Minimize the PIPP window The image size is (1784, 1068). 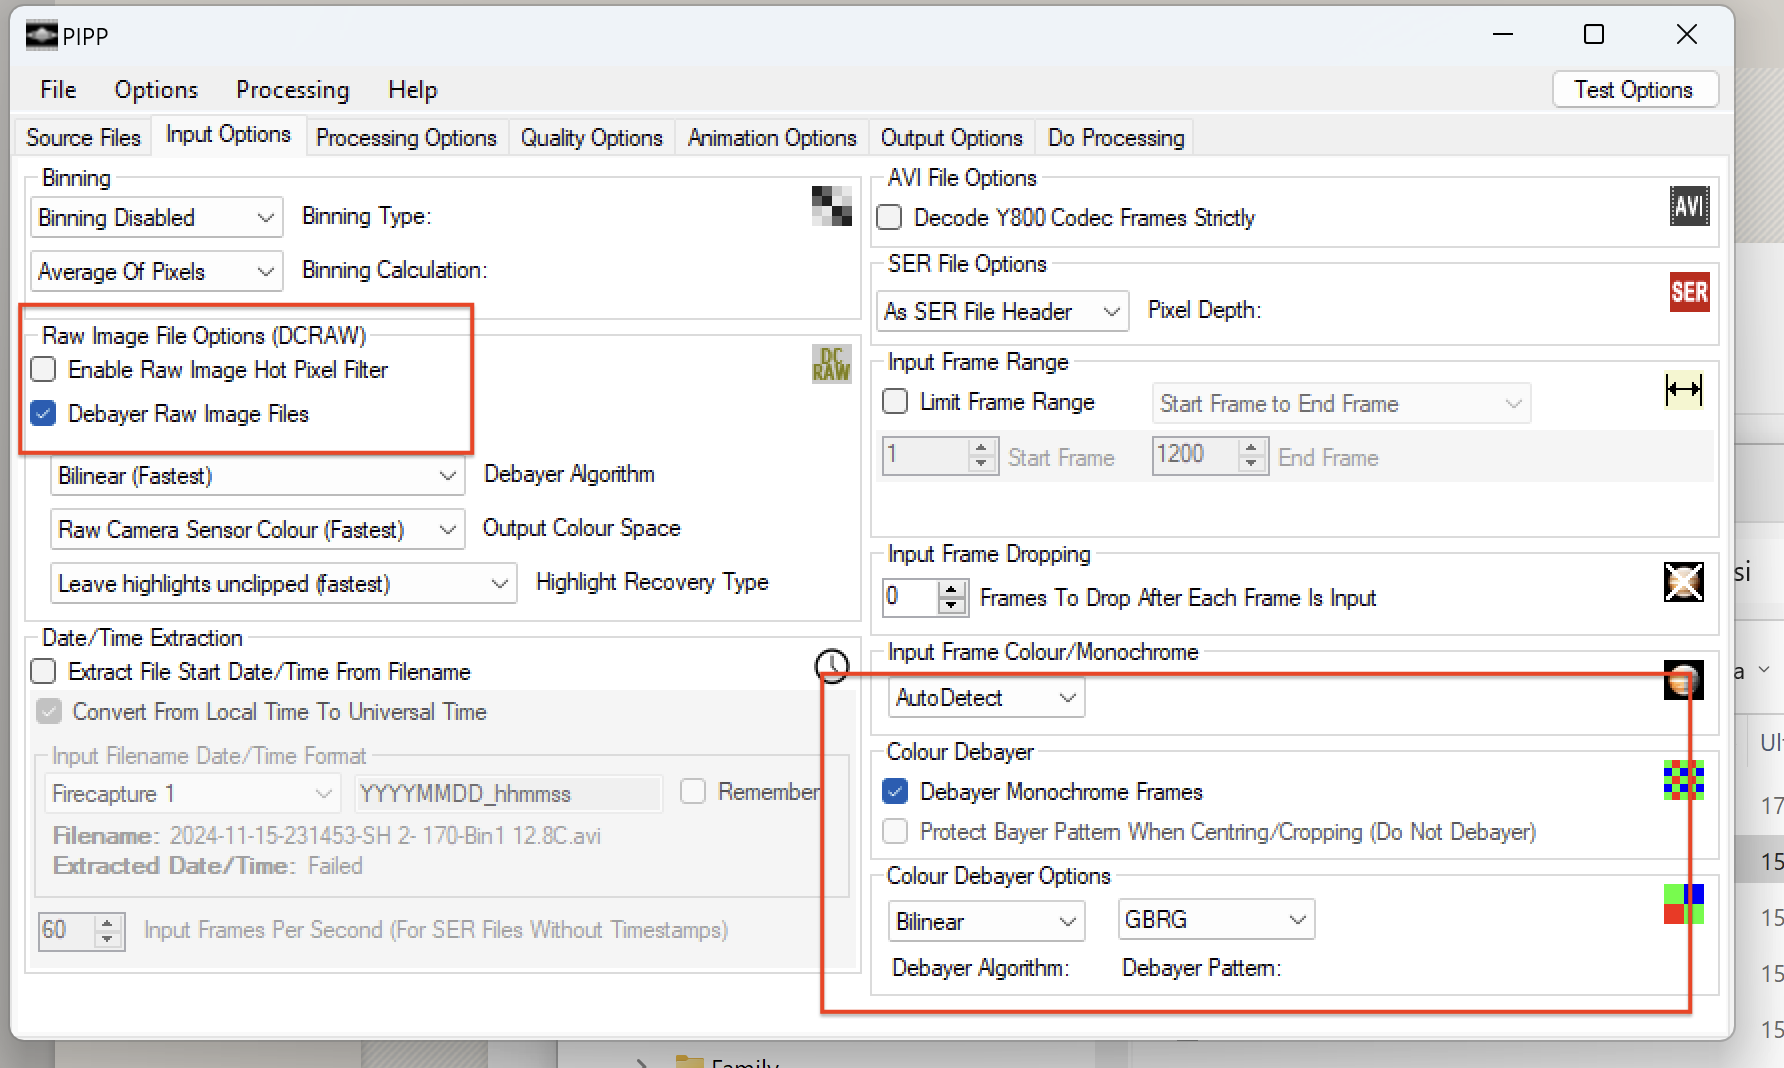tap(1503, 35)
